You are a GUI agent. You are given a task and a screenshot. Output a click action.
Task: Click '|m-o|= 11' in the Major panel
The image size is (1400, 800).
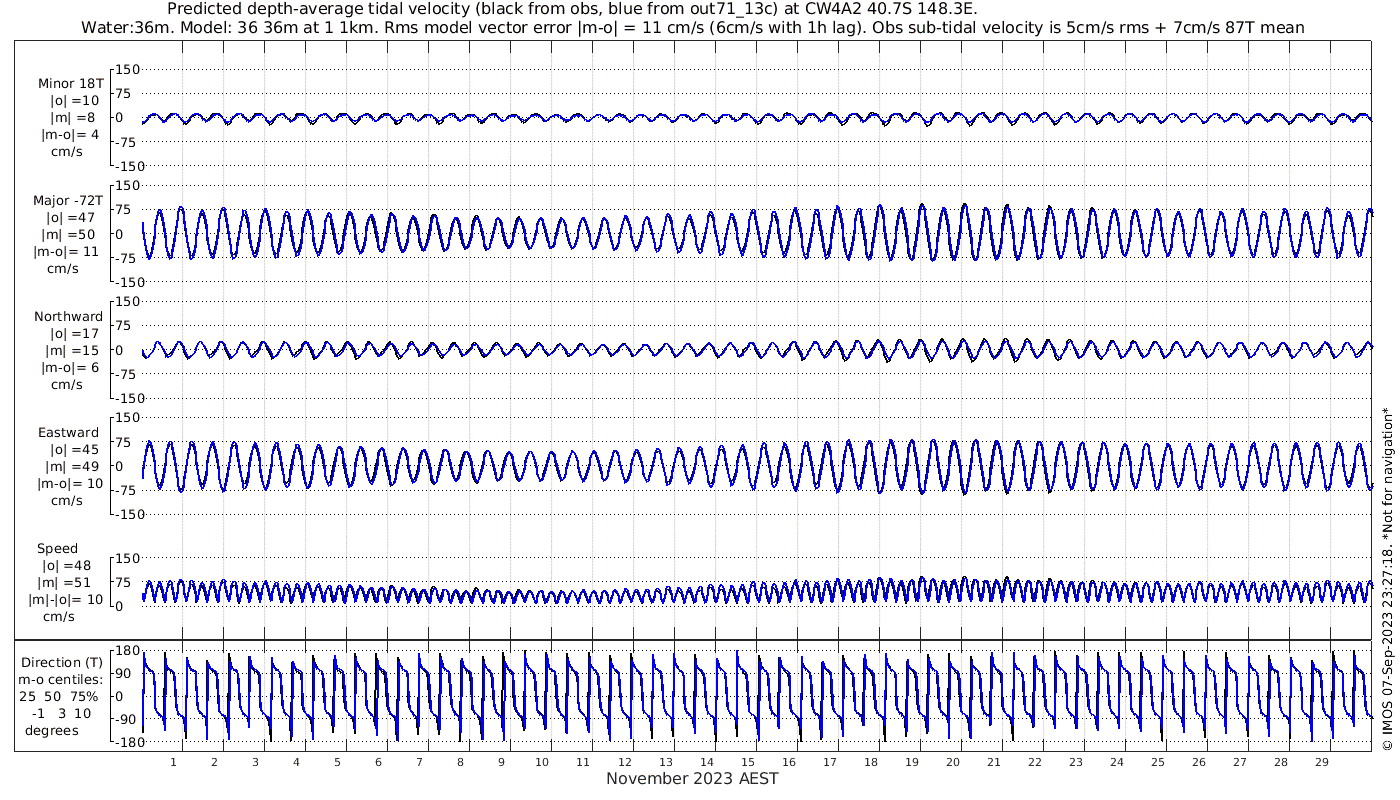[66, 251]
